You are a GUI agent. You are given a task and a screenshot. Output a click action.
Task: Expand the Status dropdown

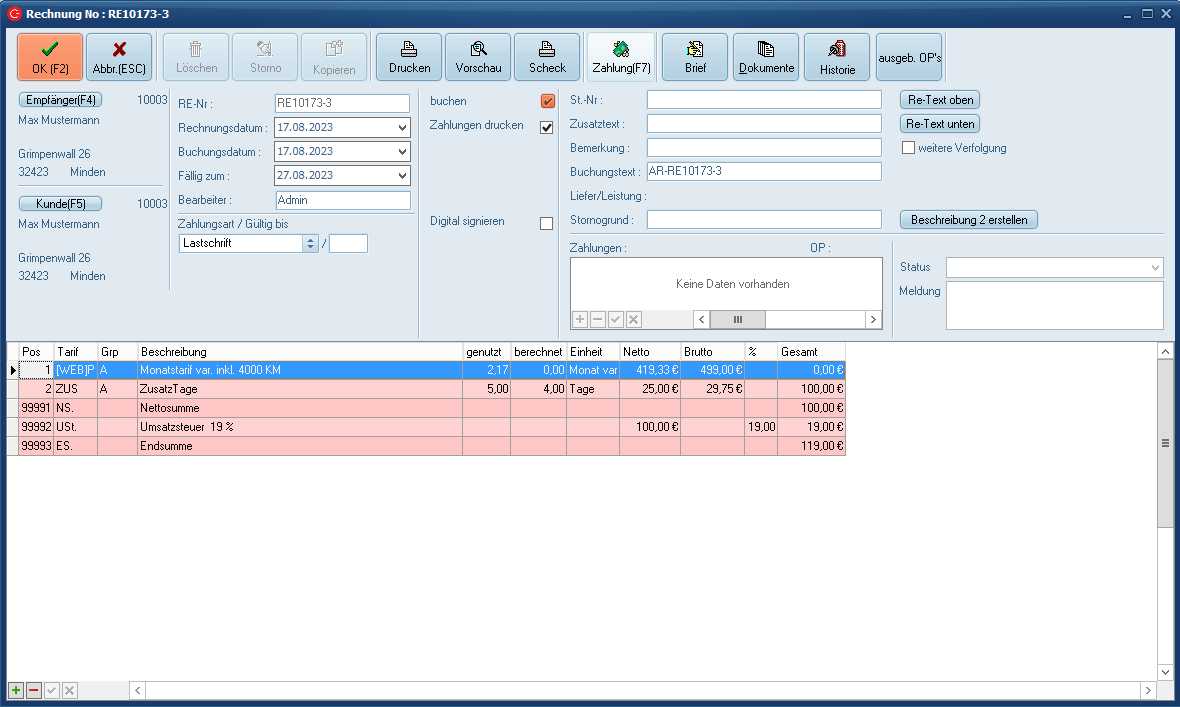1156,268
